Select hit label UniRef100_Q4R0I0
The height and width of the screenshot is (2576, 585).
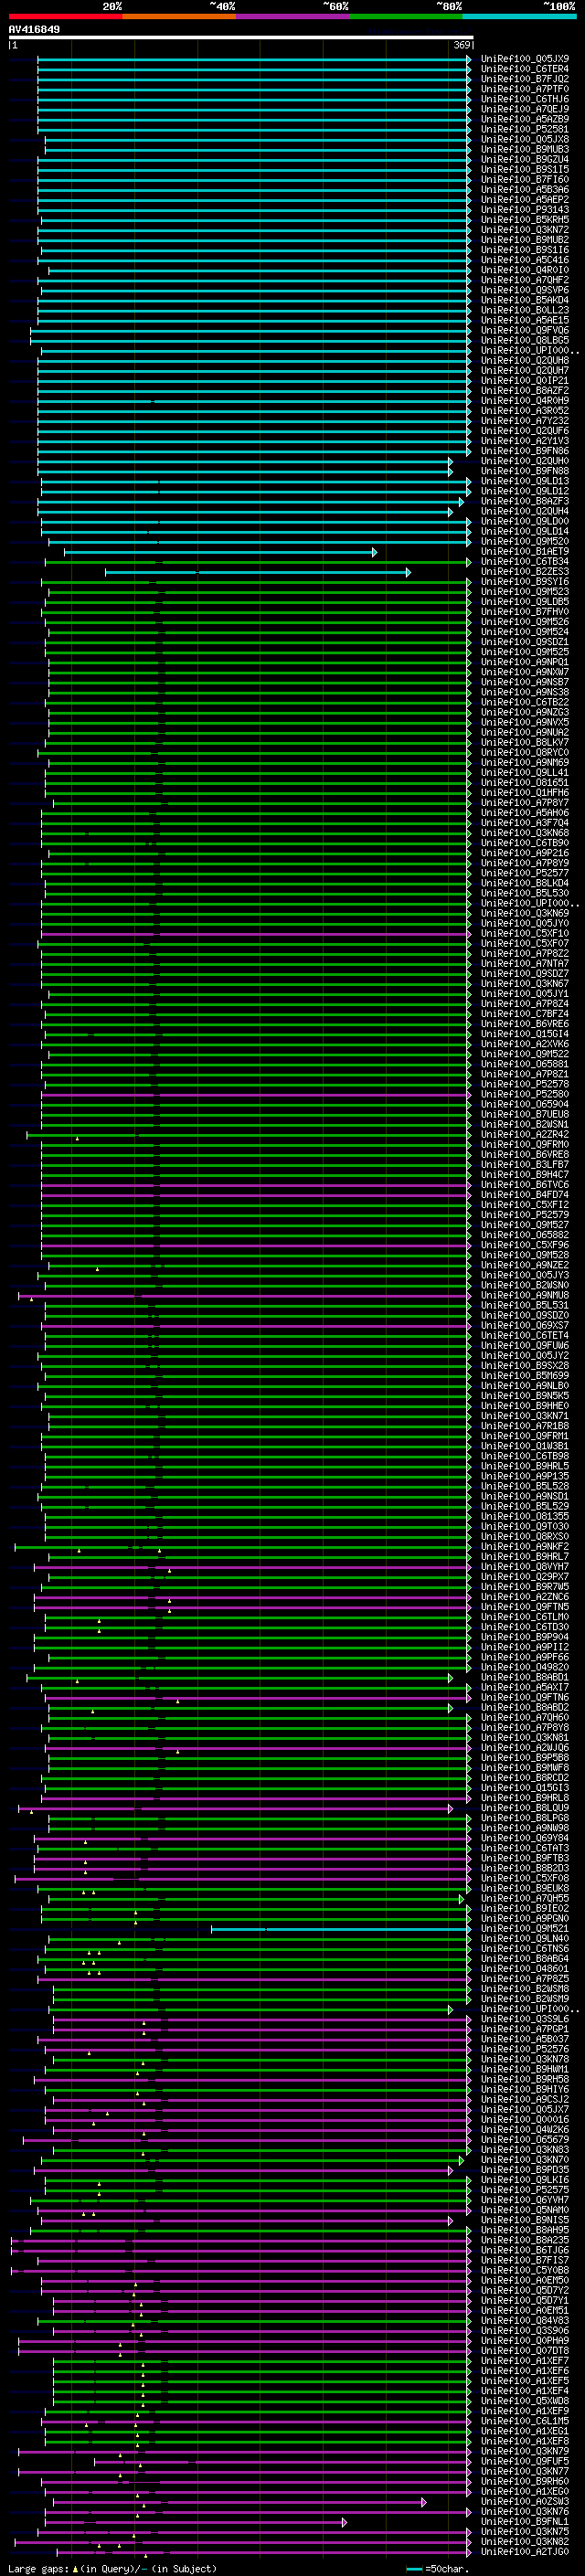[x=525, y=270]
